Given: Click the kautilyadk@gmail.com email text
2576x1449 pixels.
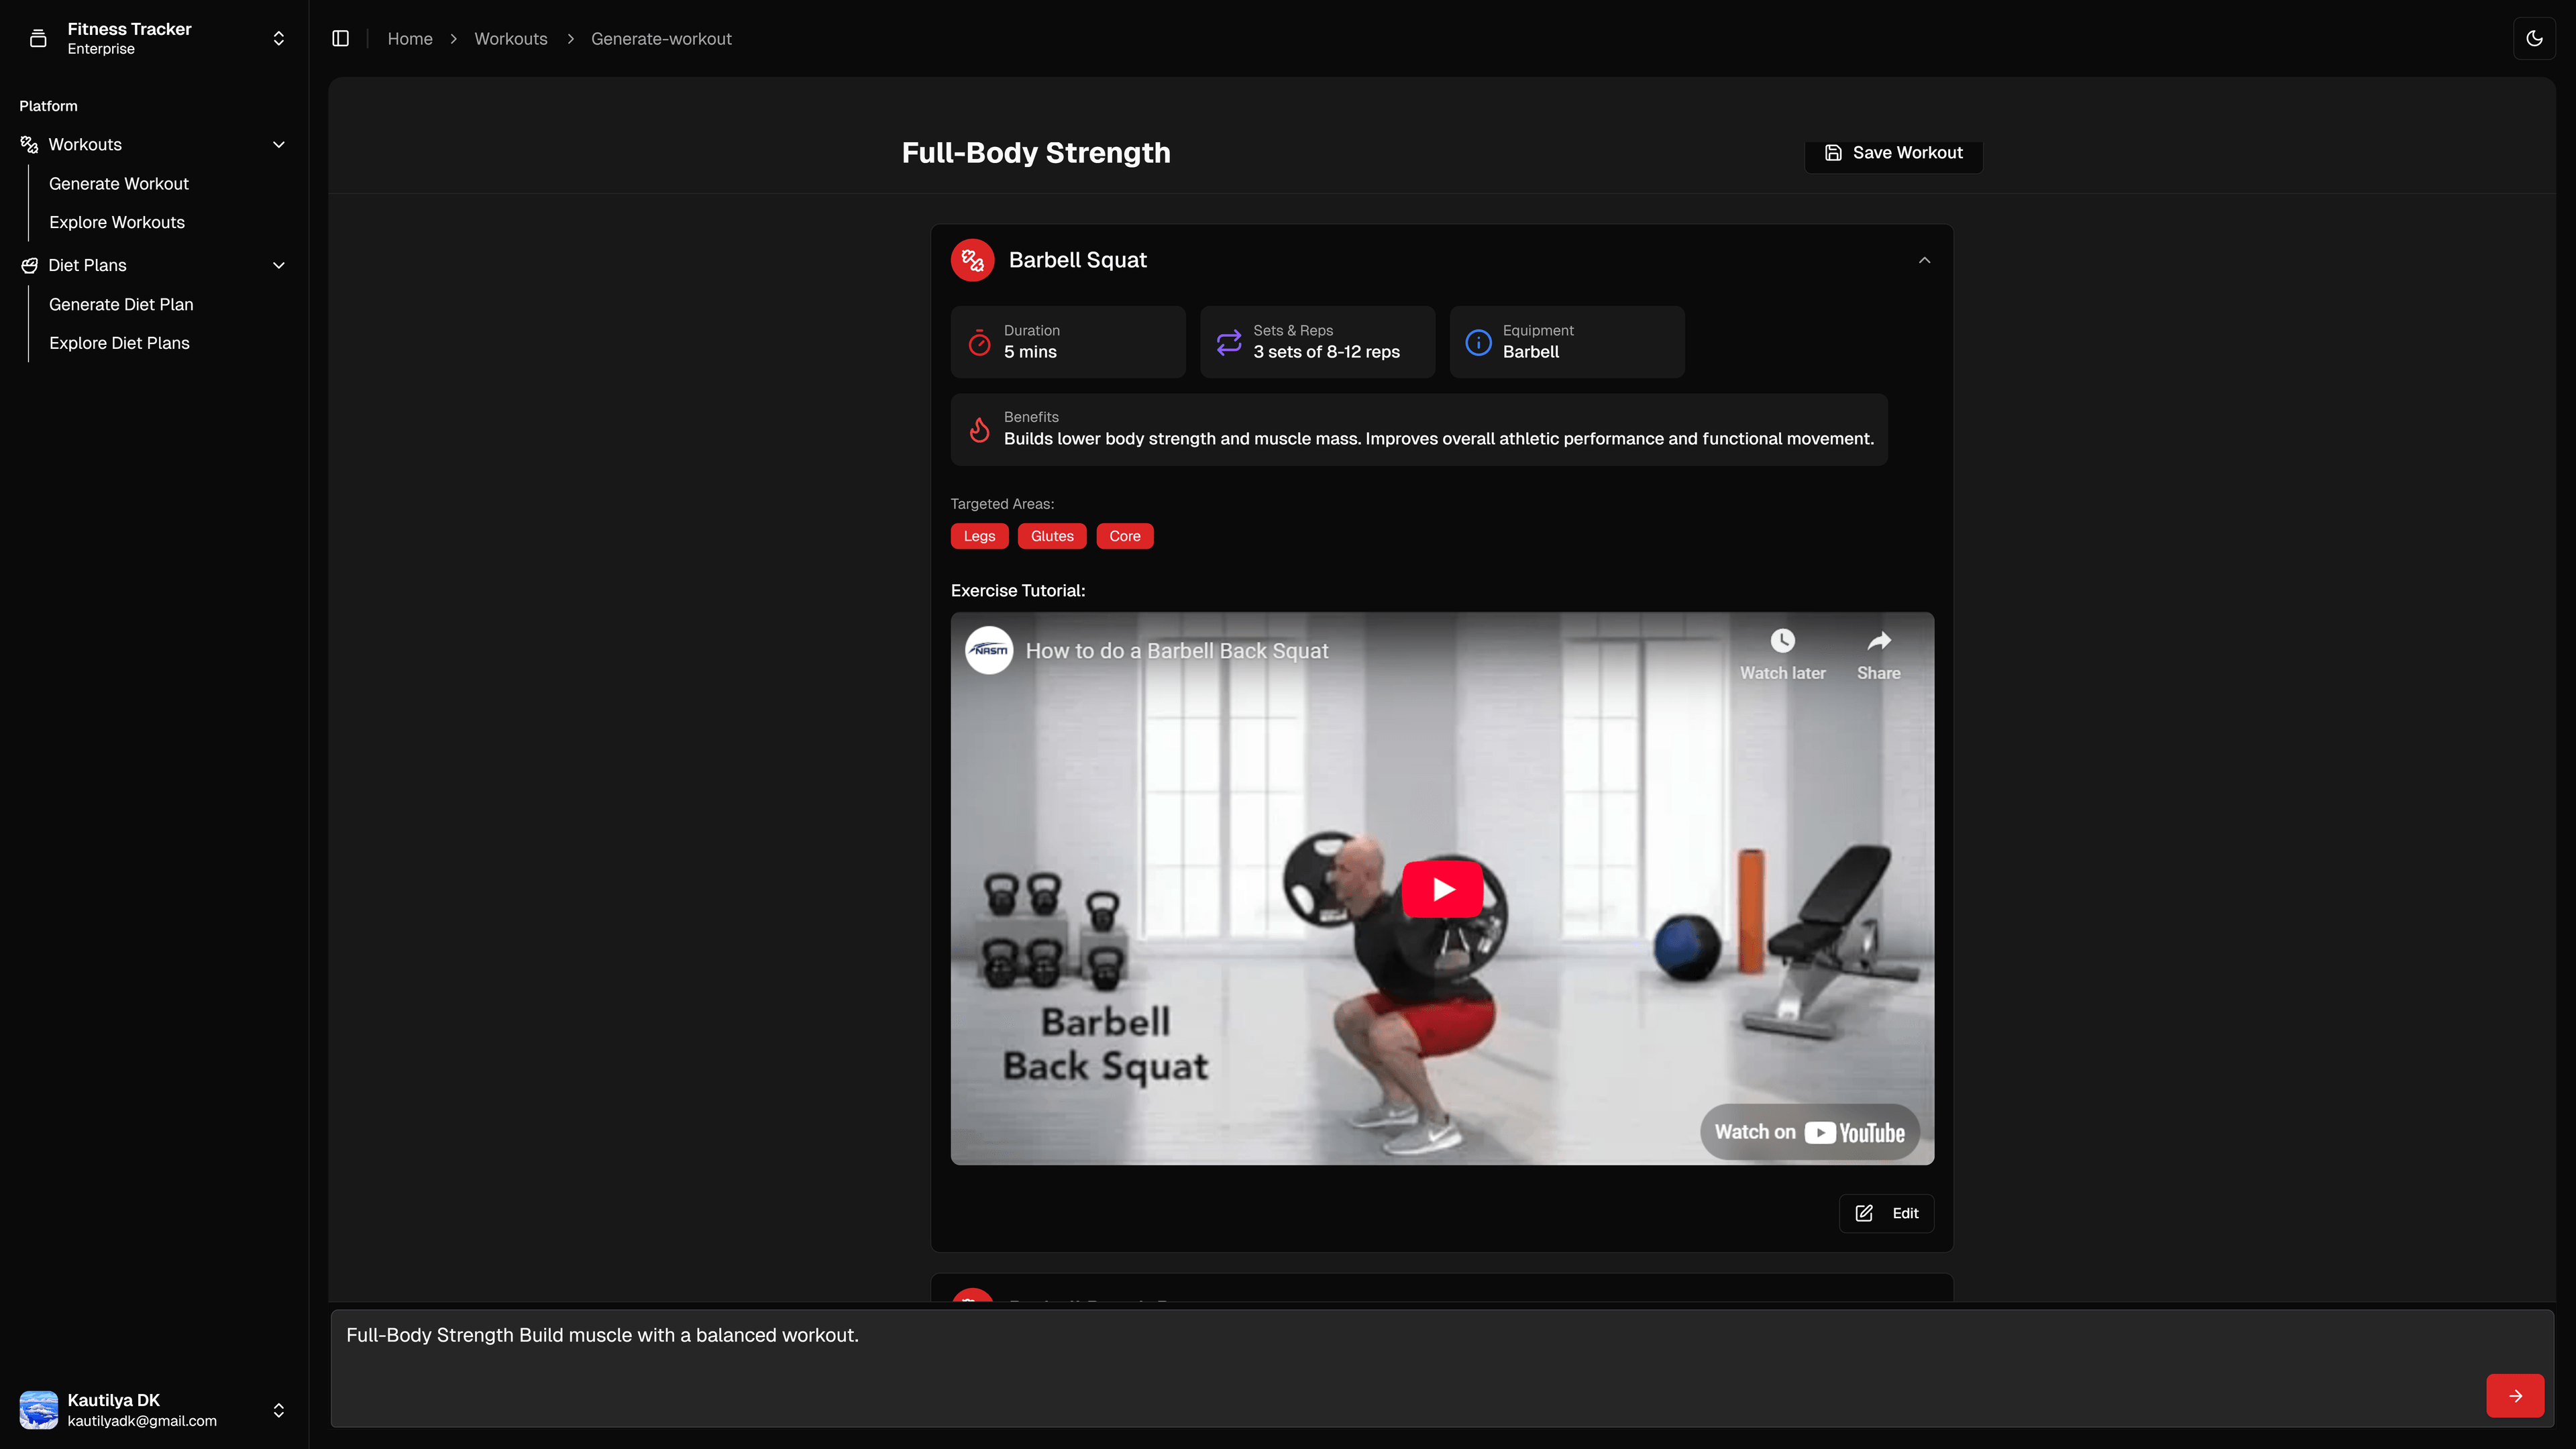Looking at the screenshot, I should tap(142, 1421).
